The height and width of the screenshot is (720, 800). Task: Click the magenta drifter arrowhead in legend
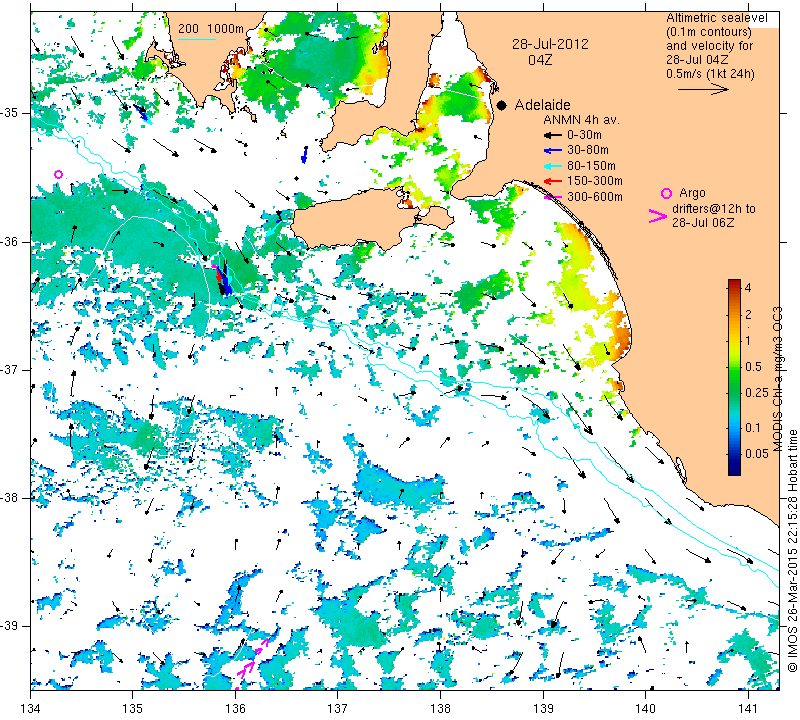[x=657, y=216]
